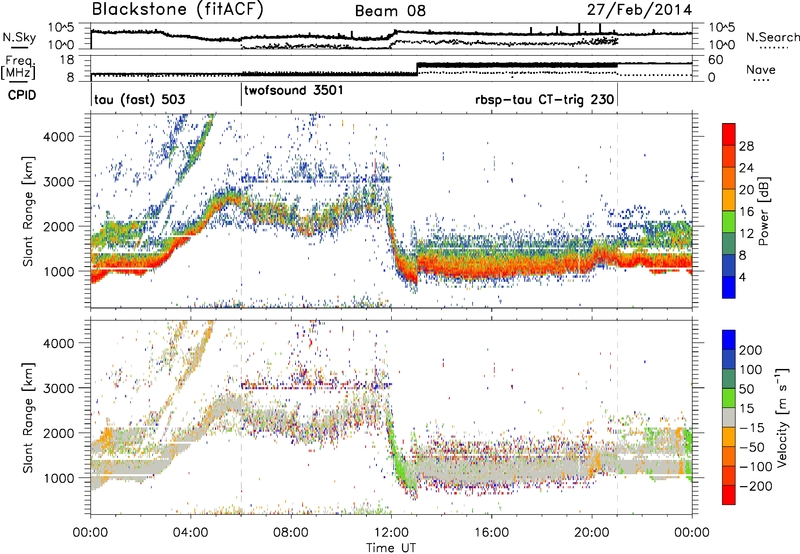The width and height of the screenshot is (800, 554).
Task: Click the '08:00' time axis tick label
Action: tap(291, 533)
